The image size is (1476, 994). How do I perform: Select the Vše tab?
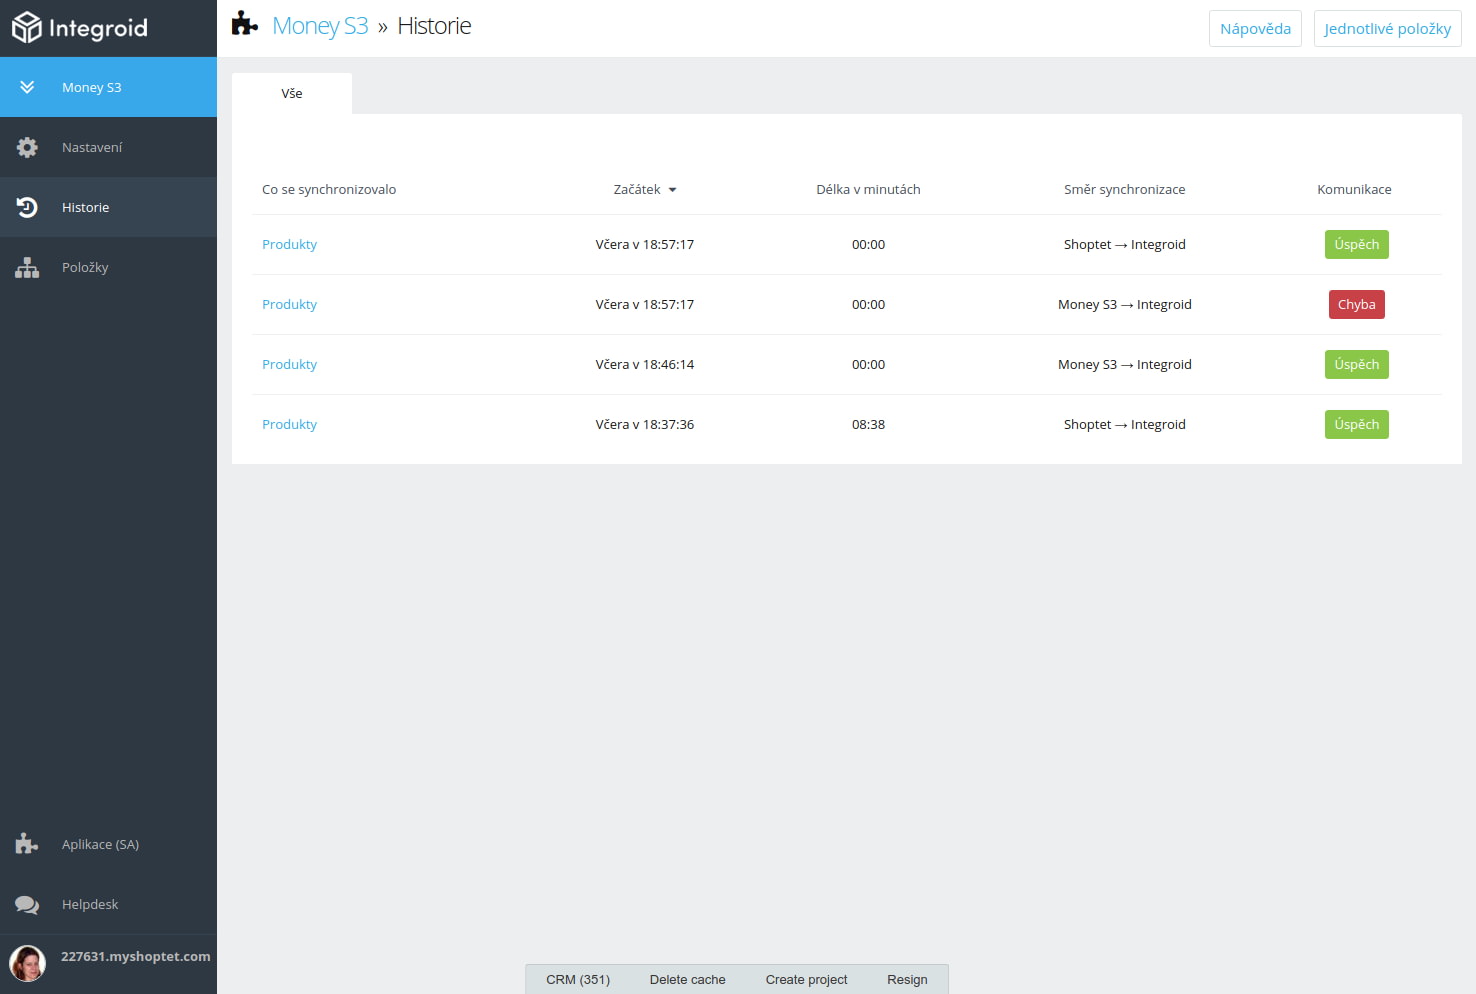coord(292,93)
